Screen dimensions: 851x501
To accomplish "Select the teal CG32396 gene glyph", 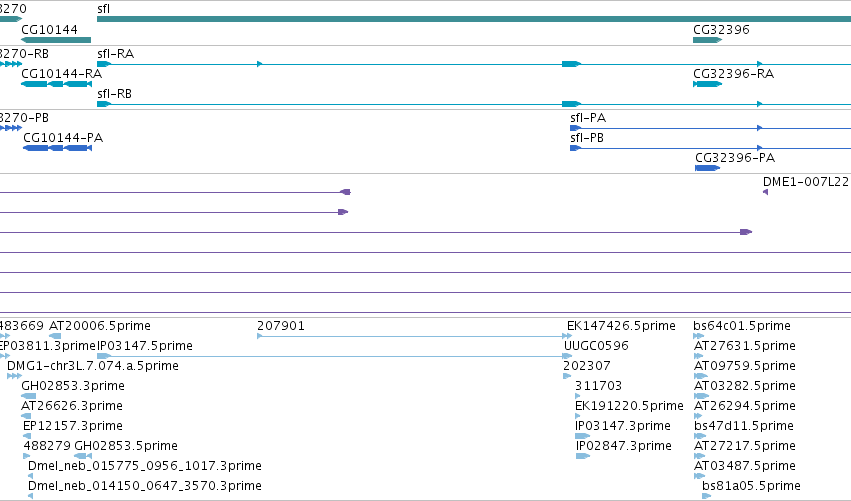I will pyautogui.click(x=708, y=40).
